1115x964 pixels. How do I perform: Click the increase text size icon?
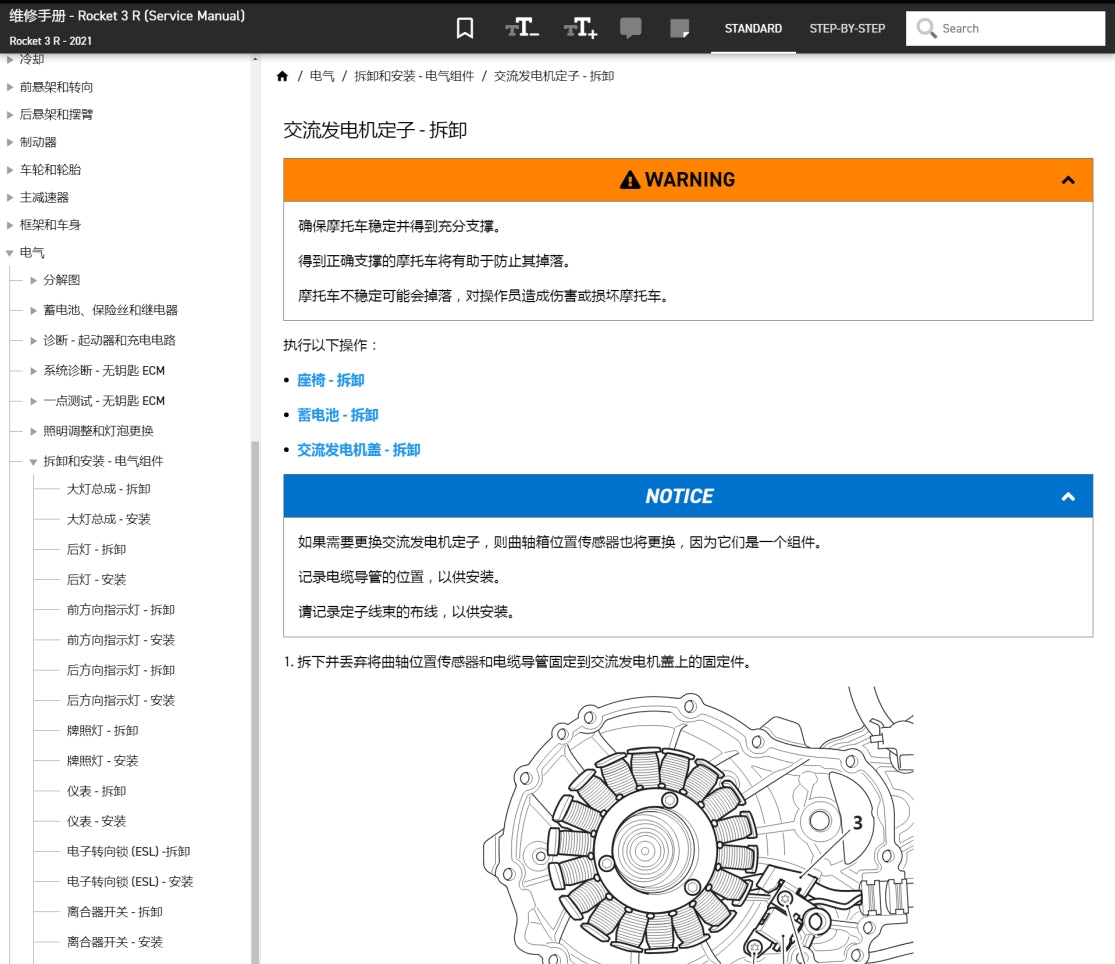pos(578,28)
